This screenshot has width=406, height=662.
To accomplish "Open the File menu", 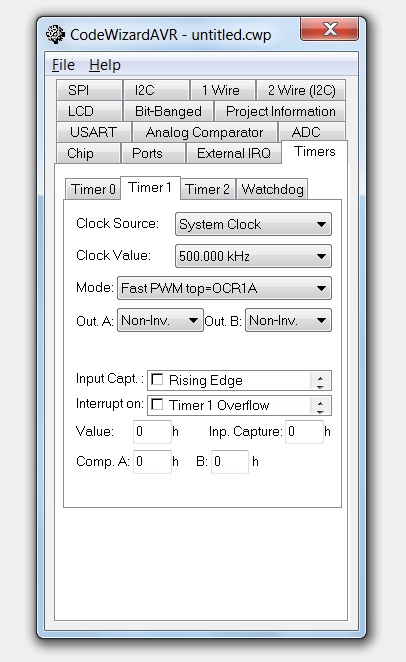I will click(x=63, y=65).
